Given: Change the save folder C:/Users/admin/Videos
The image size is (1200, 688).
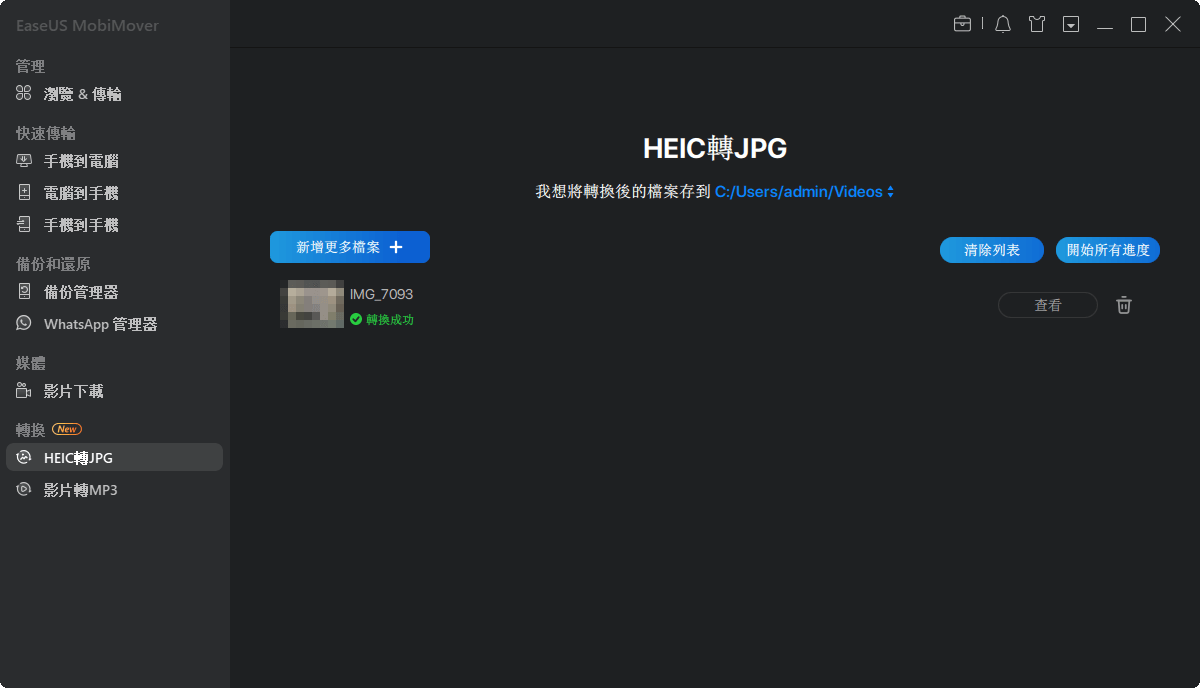Looking at the screenshot, I should click(800, 191).
